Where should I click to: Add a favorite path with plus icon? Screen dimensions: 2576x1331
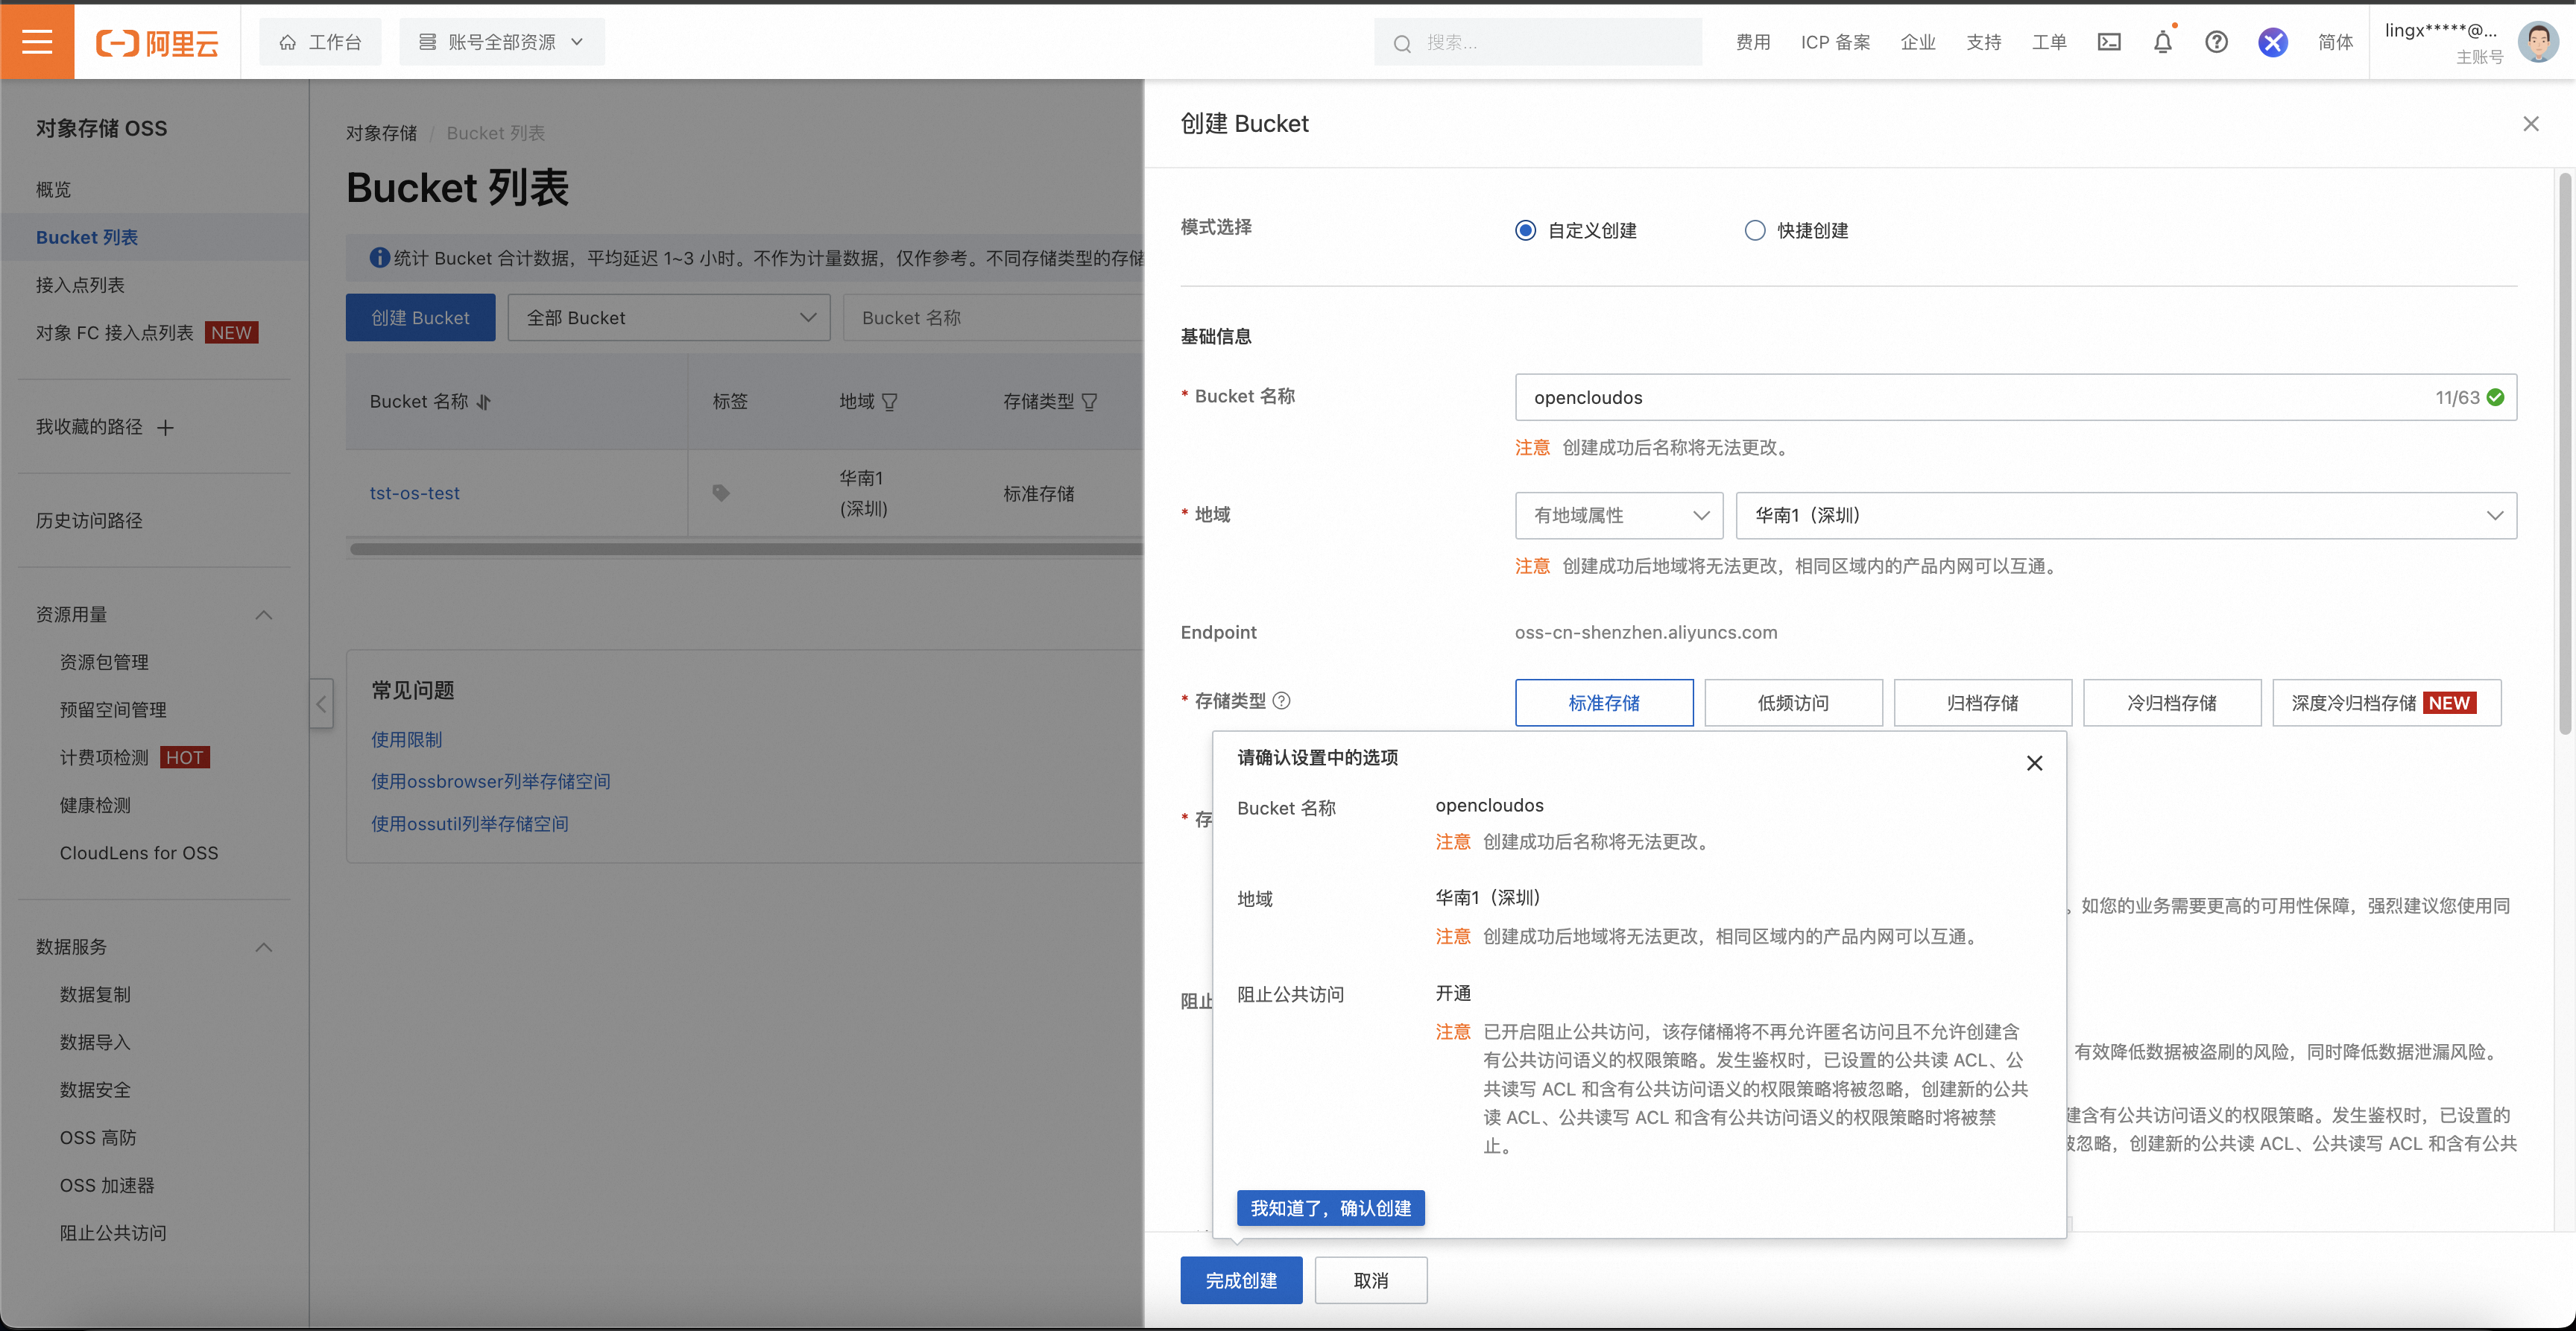165,428
